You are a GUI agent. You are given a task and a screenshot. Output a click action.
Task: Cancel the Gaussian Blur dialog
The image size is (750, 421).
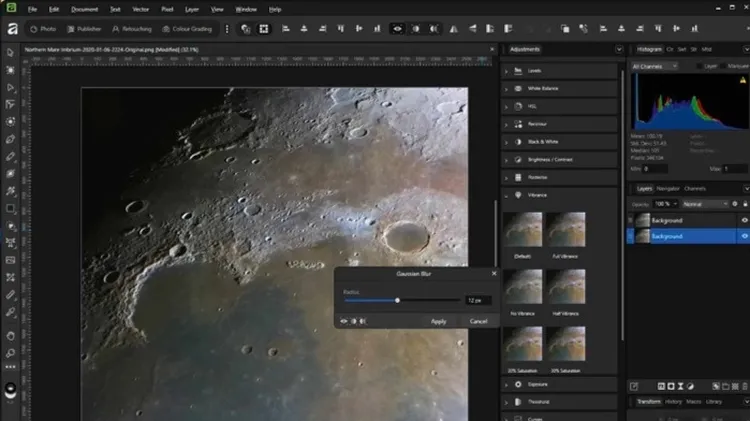[x=478, y=321]
